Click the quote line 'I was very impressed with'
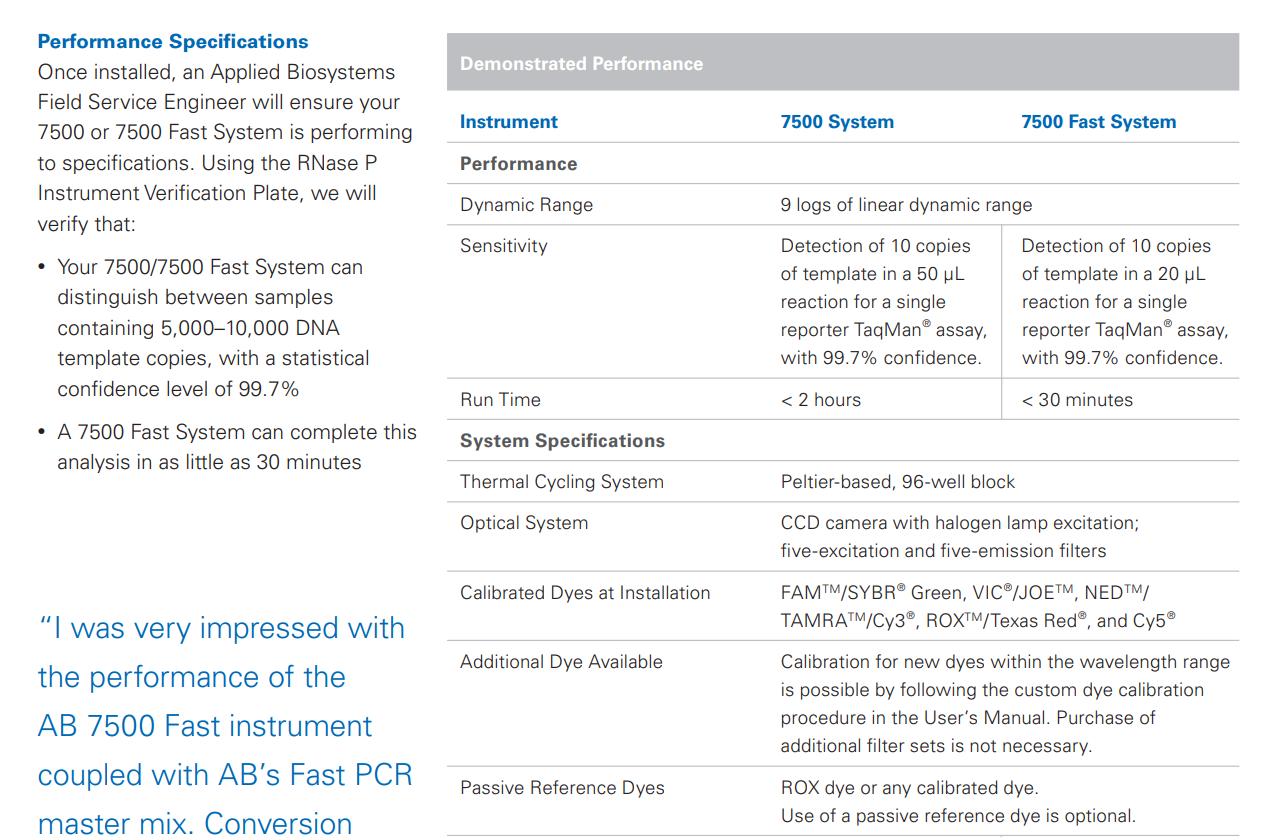The width and height of the screenshot is (1286, 837). pos(221,629)
